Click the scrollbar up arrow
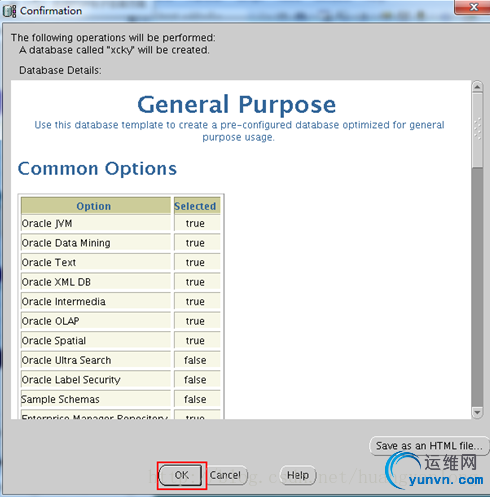490x497 pixels. (x=477, y=87)
